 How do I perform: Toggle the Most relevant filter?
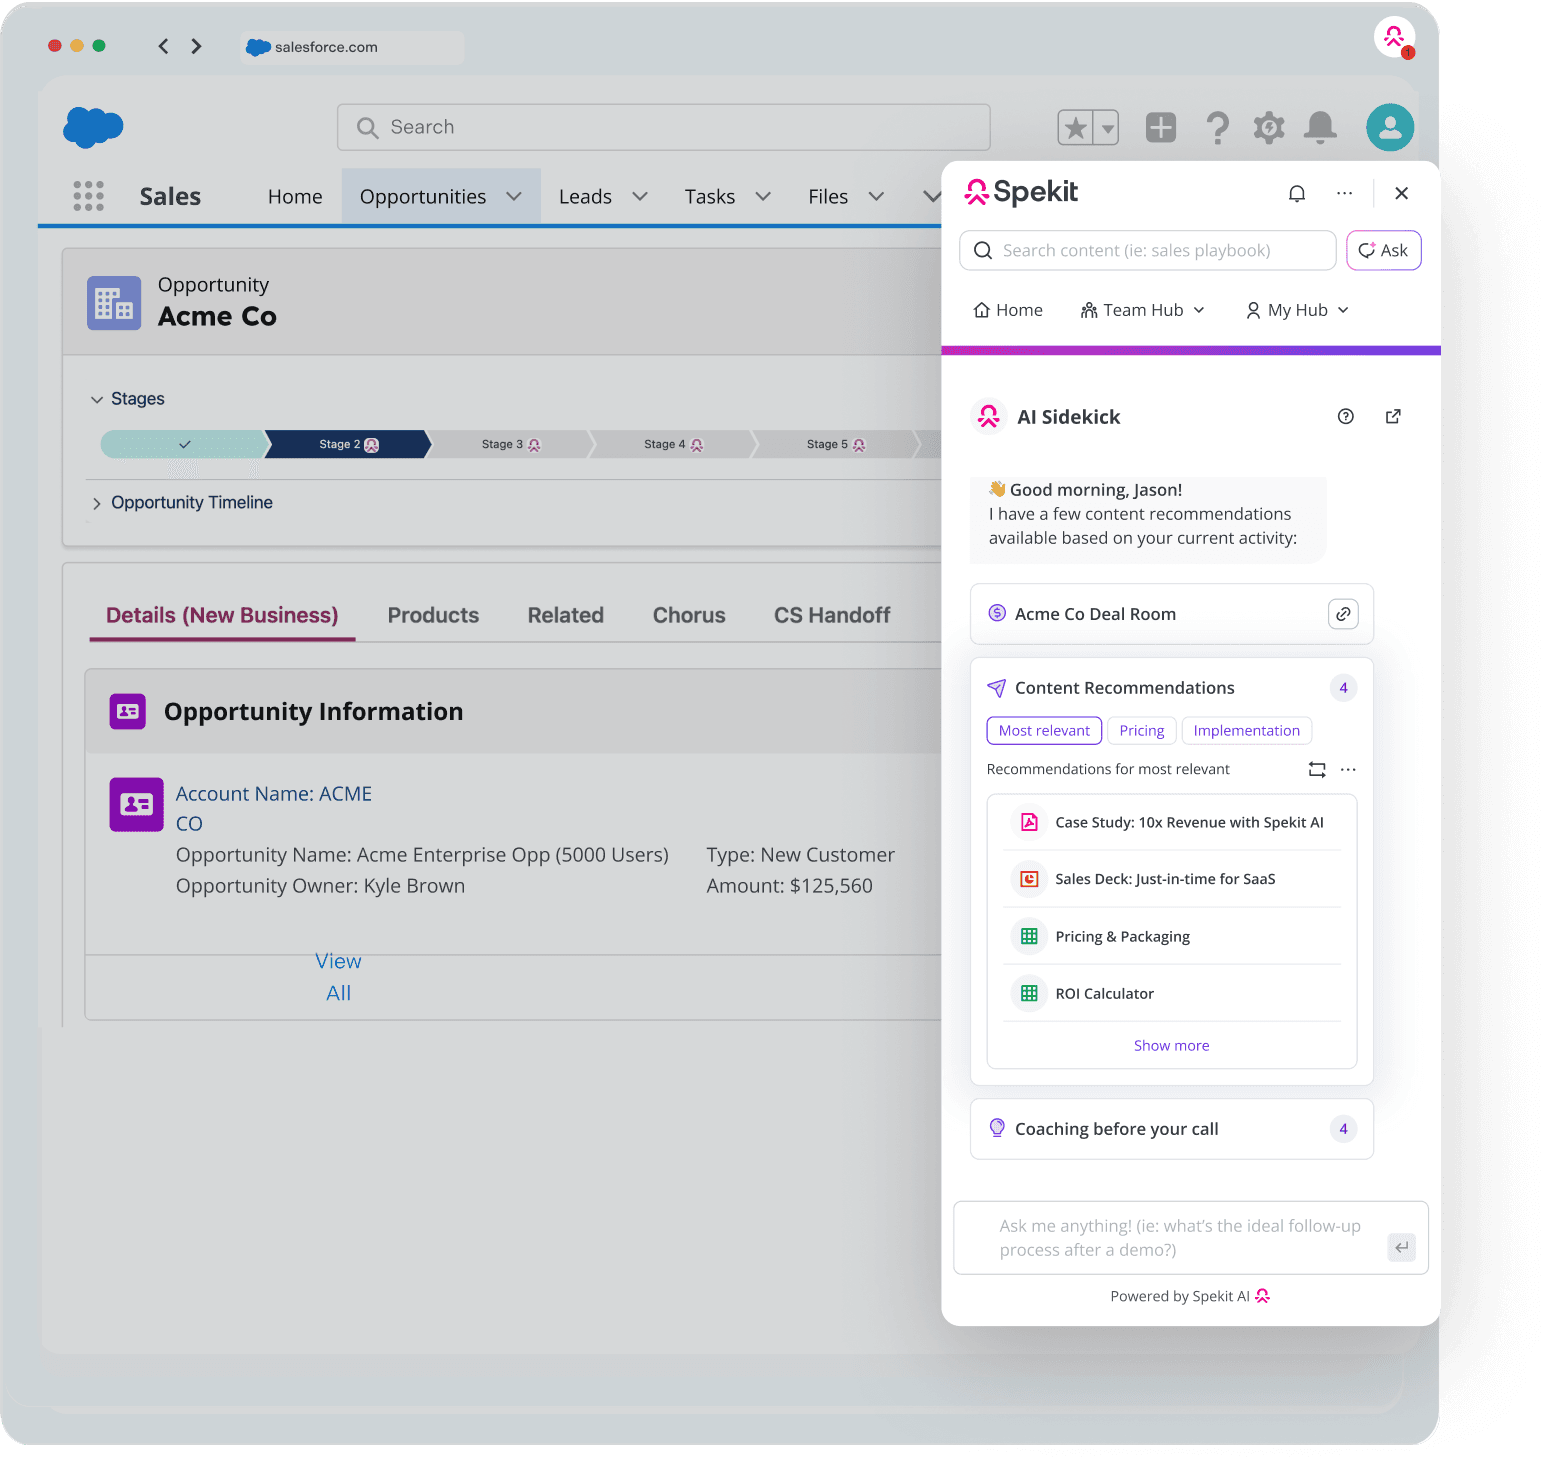click(x=1043, y=730)
